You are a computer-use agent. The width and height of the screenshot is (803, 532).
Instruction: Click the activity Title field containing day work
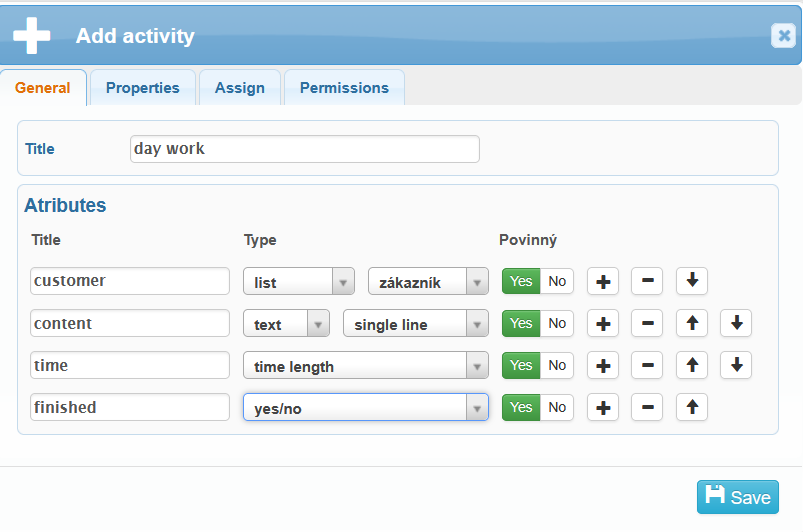[304, 149]
